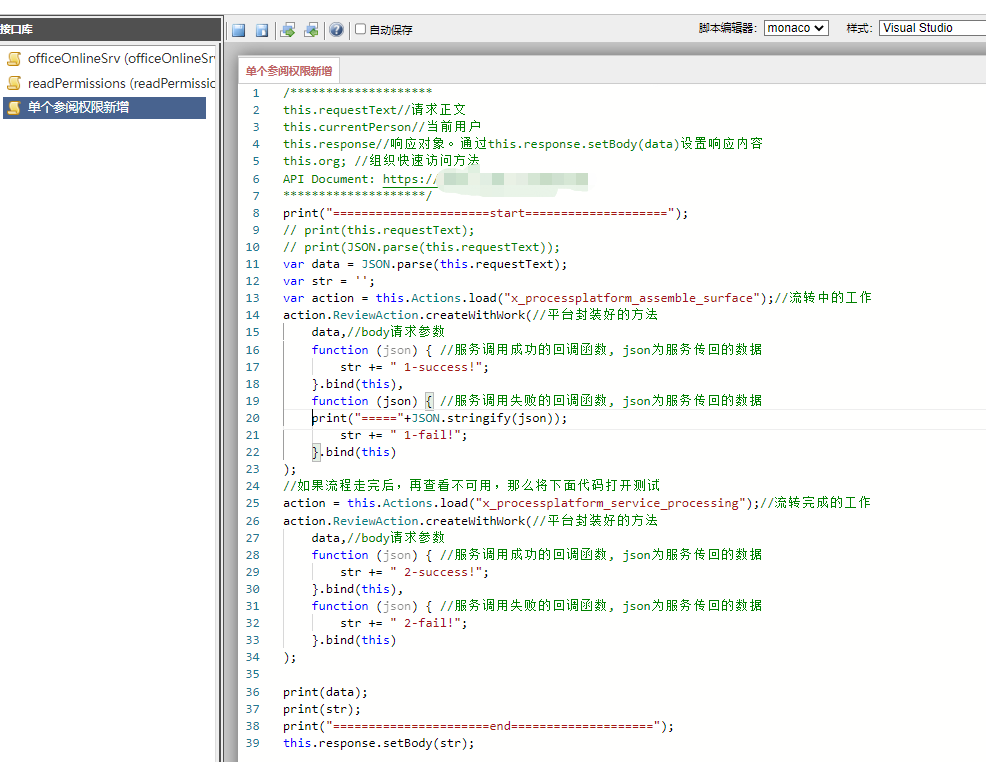Click the scroll icon beside officeOnlineSrv
The width and height of the screenshot is (986, 762).
coord(14,59)
